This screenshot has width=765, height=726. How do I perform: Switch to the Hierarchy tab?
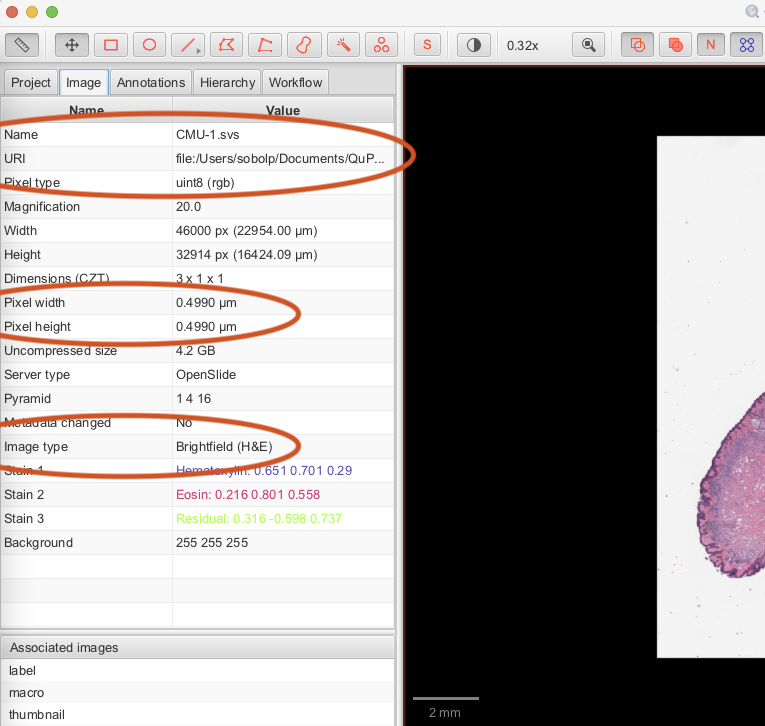[227, 82]
